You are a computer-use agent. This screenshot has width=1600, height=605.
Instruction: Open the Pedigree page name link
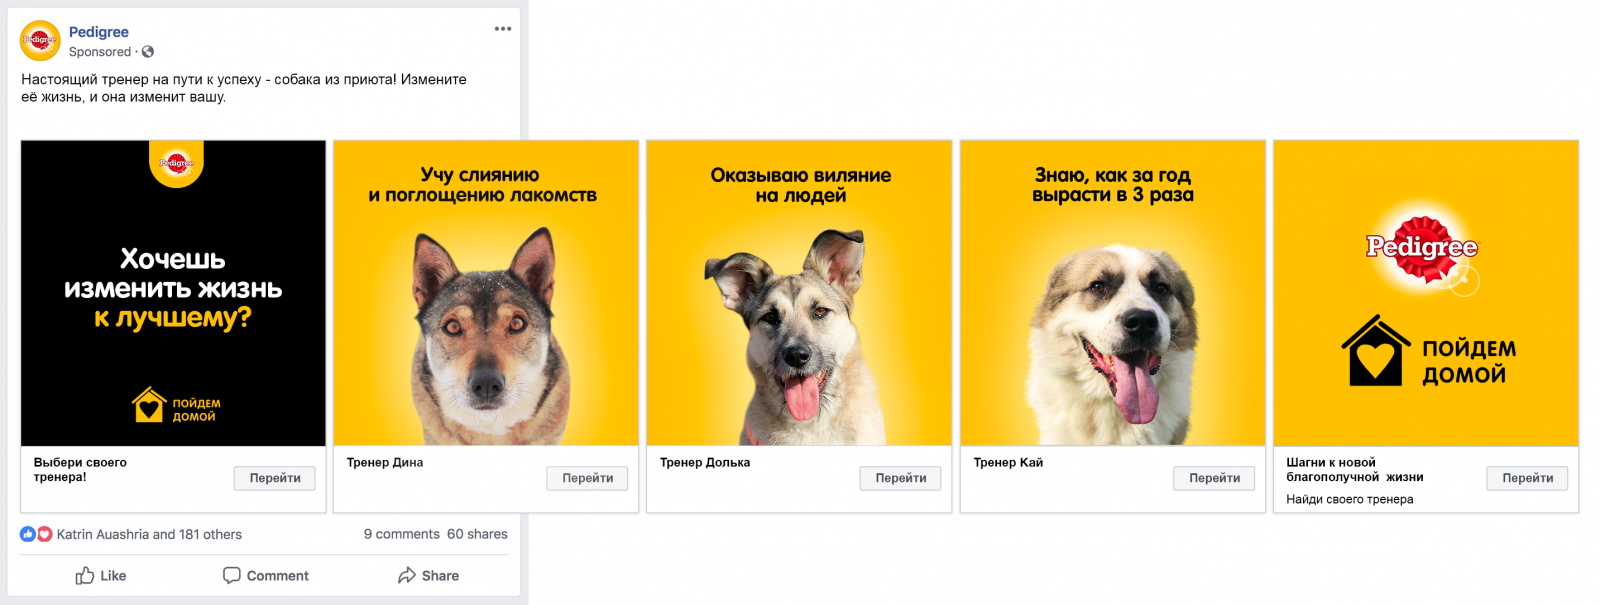(98, 32)
